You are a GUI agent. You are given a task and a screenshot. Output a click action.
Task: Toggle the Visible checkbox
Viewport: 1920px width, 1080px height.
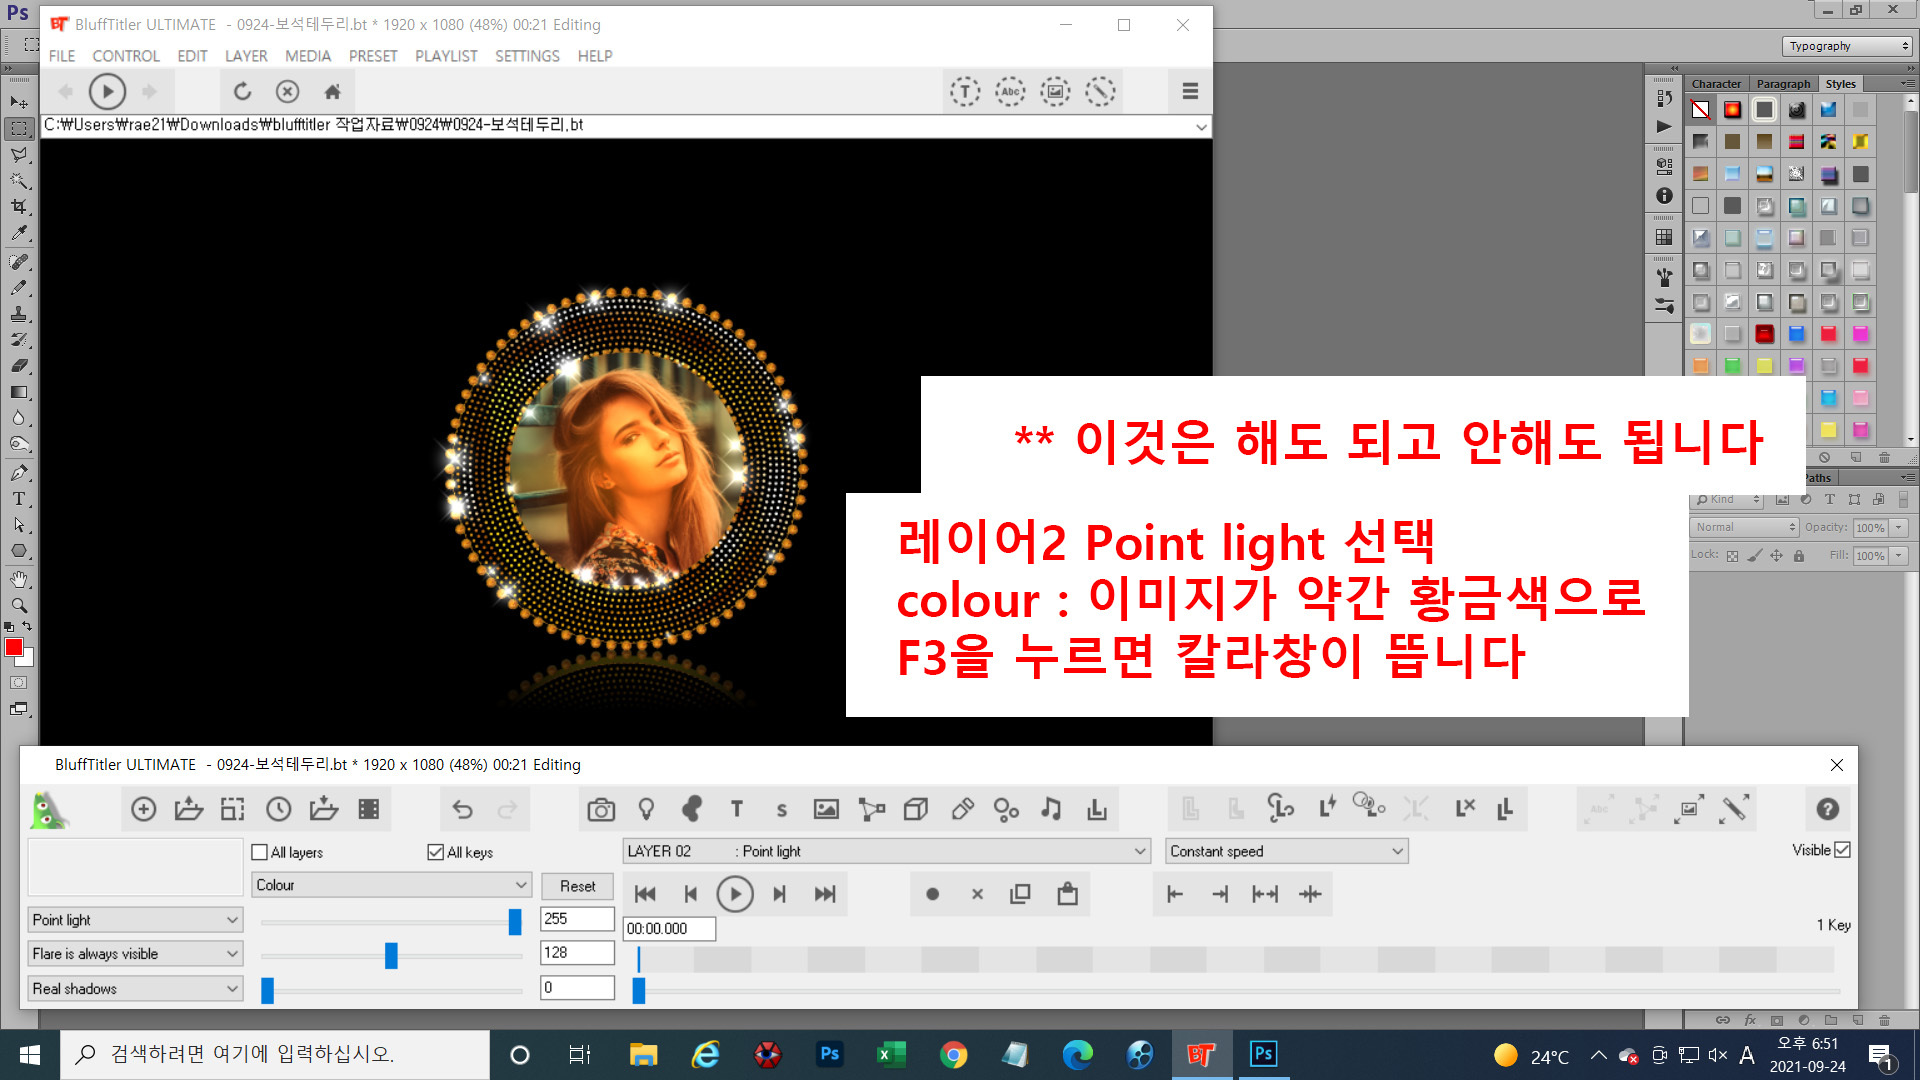1843,850
